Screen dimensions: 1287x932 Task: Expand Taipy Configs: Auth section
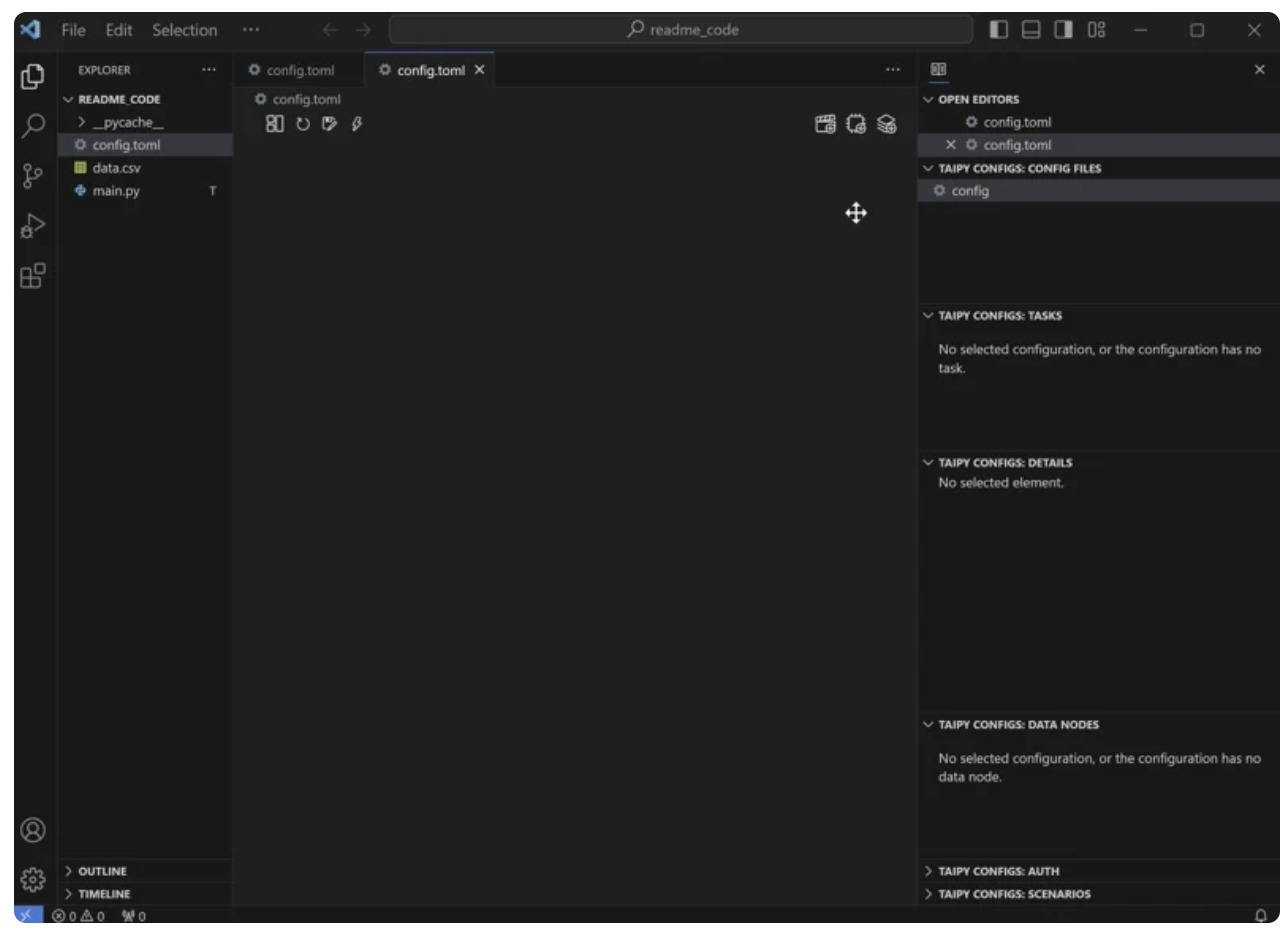[1097, 871]
